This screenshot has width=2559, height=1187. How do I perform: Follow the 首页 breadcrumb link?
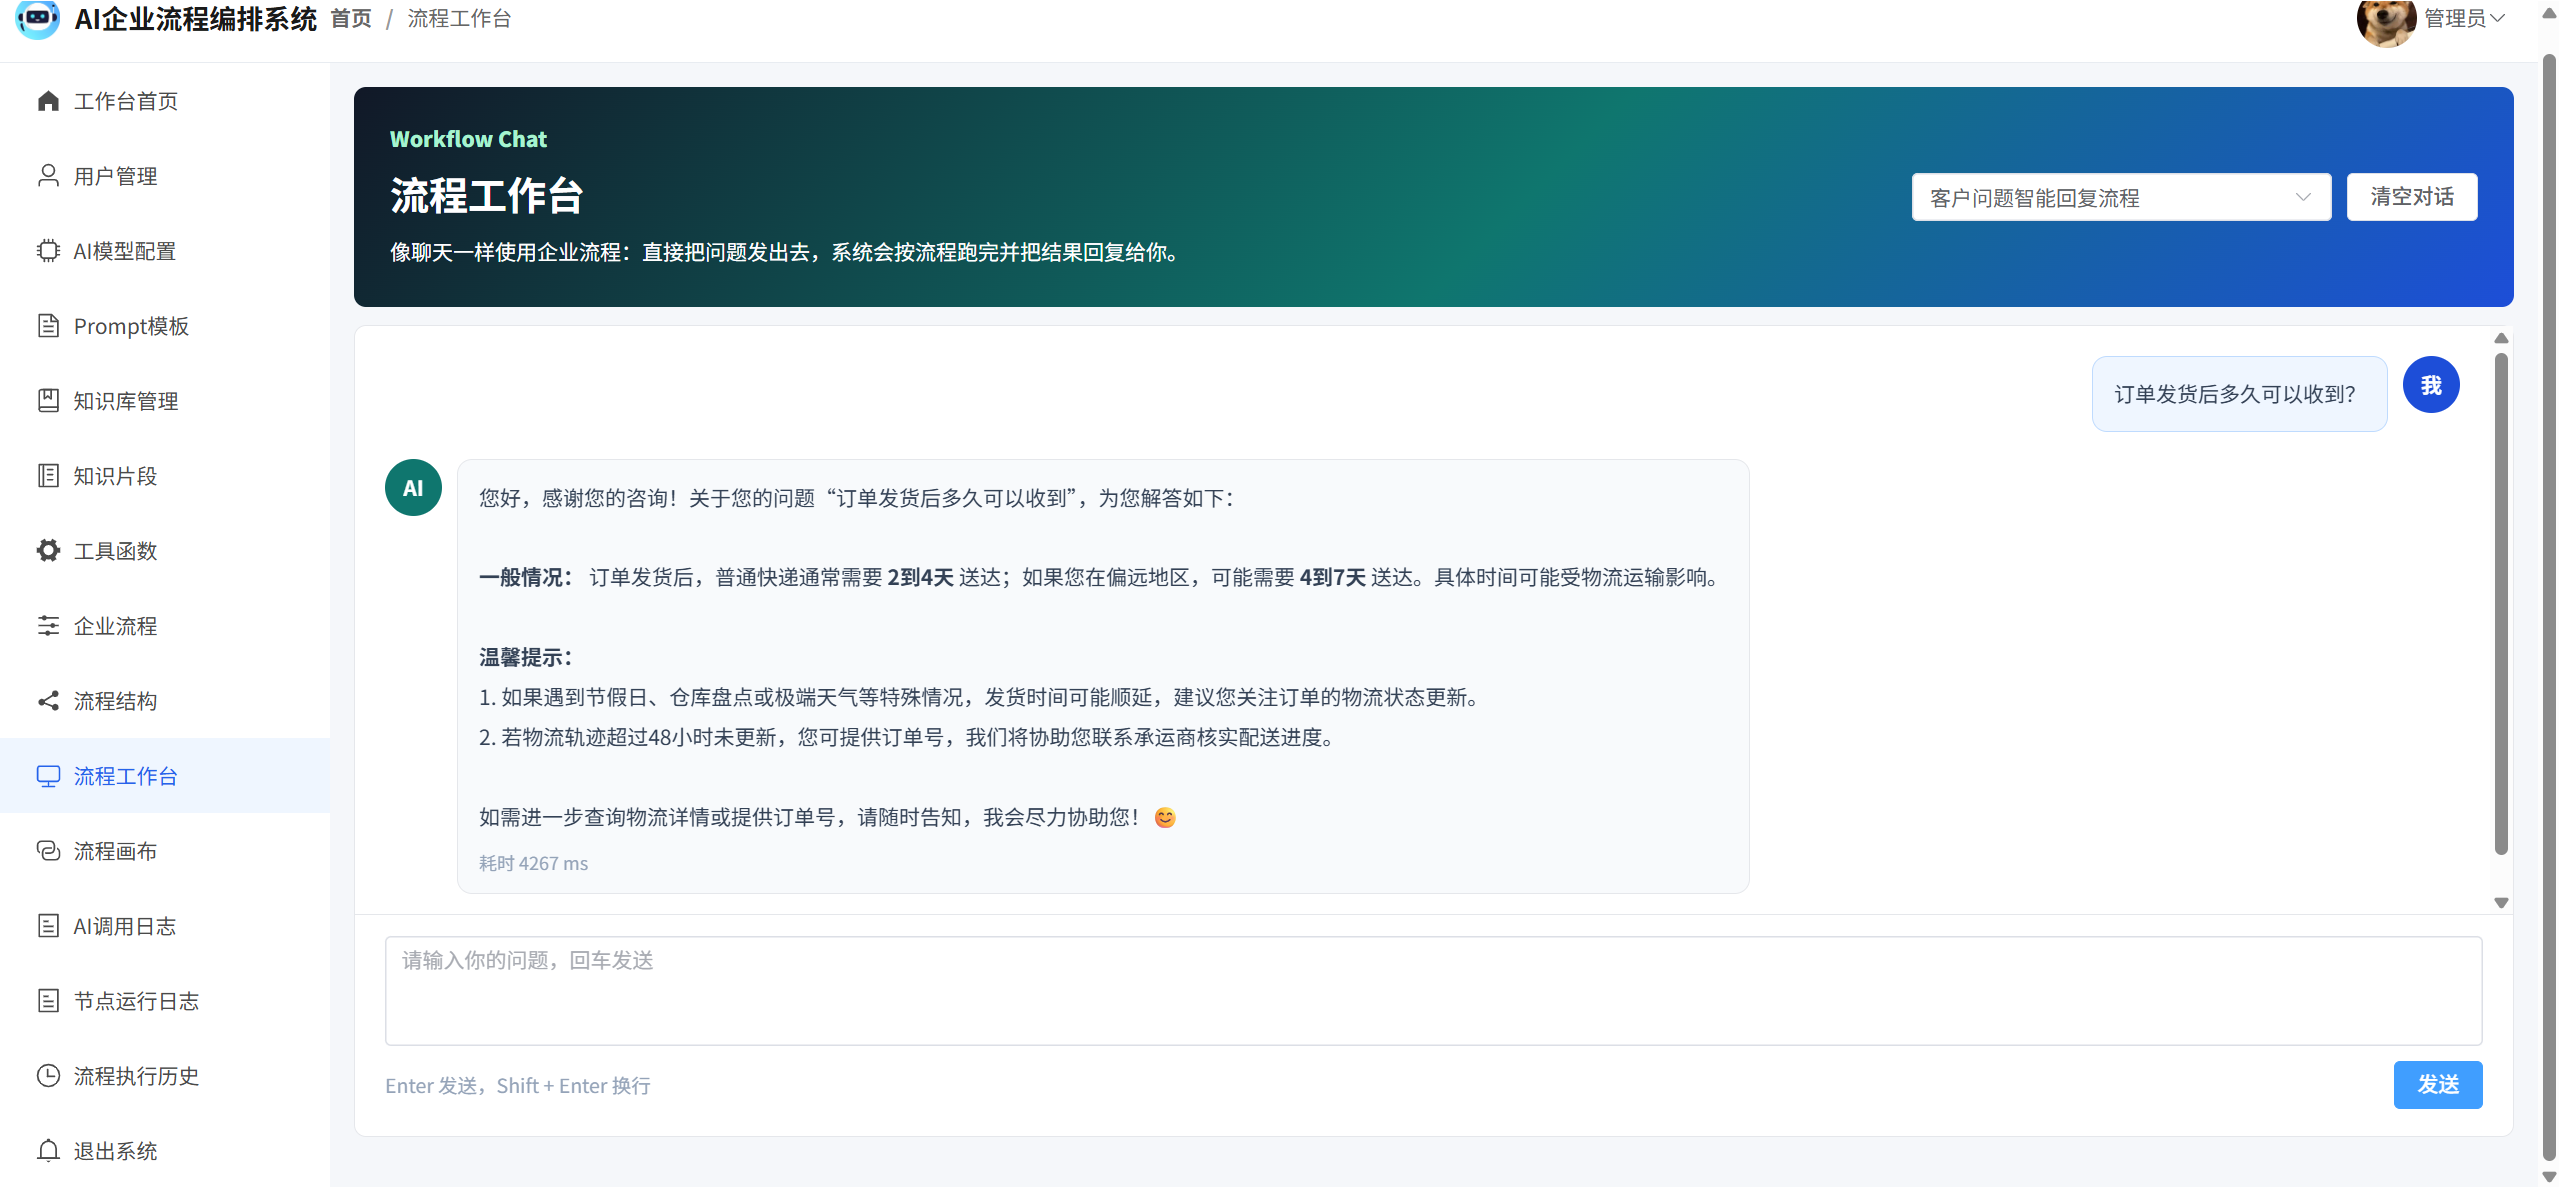point(351,19)
